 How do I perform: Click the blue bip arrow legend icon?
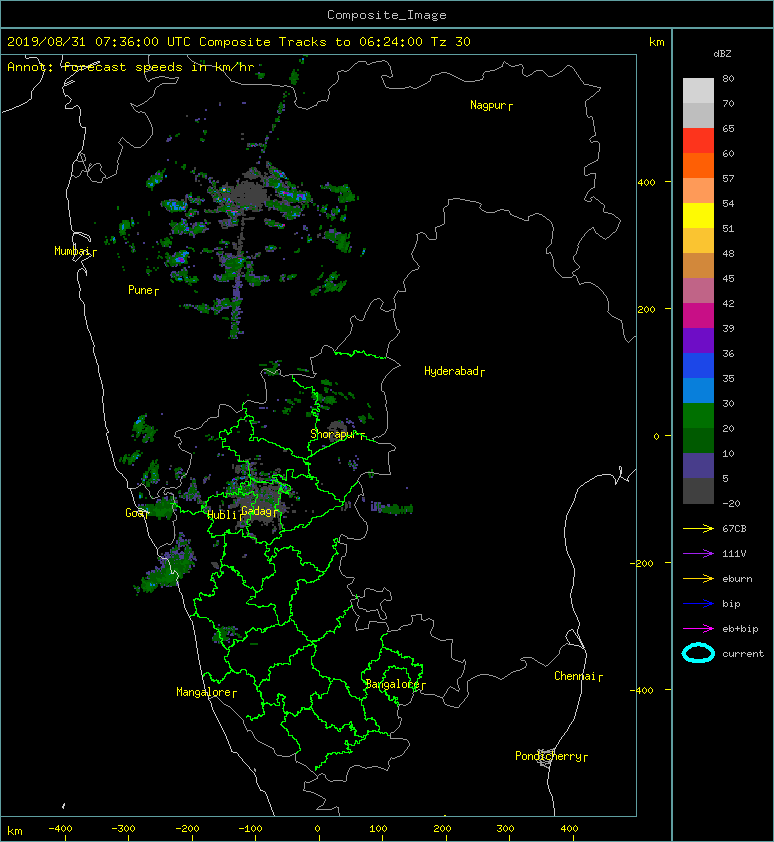698,604
